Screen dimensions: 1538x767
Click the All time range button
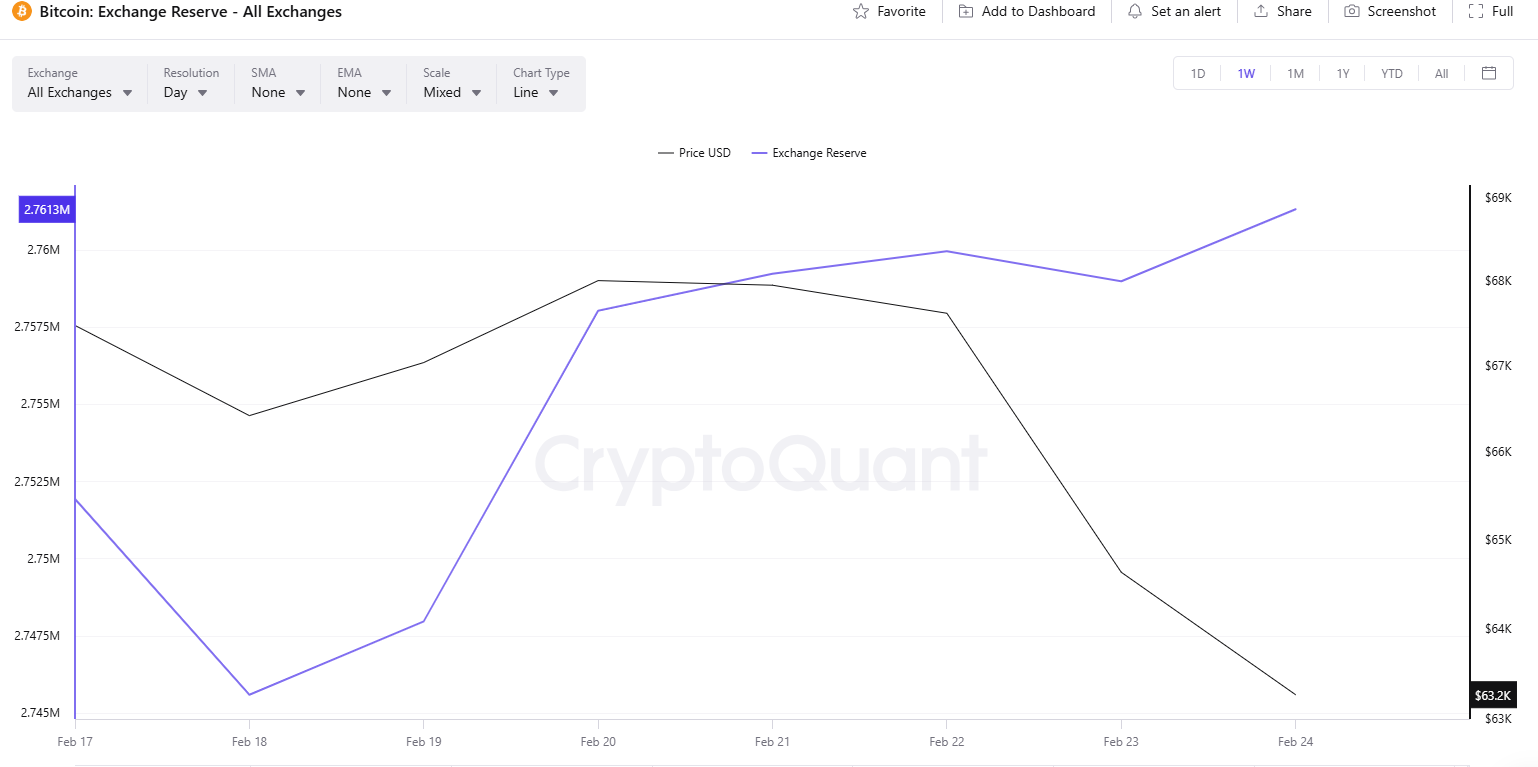1440,72
